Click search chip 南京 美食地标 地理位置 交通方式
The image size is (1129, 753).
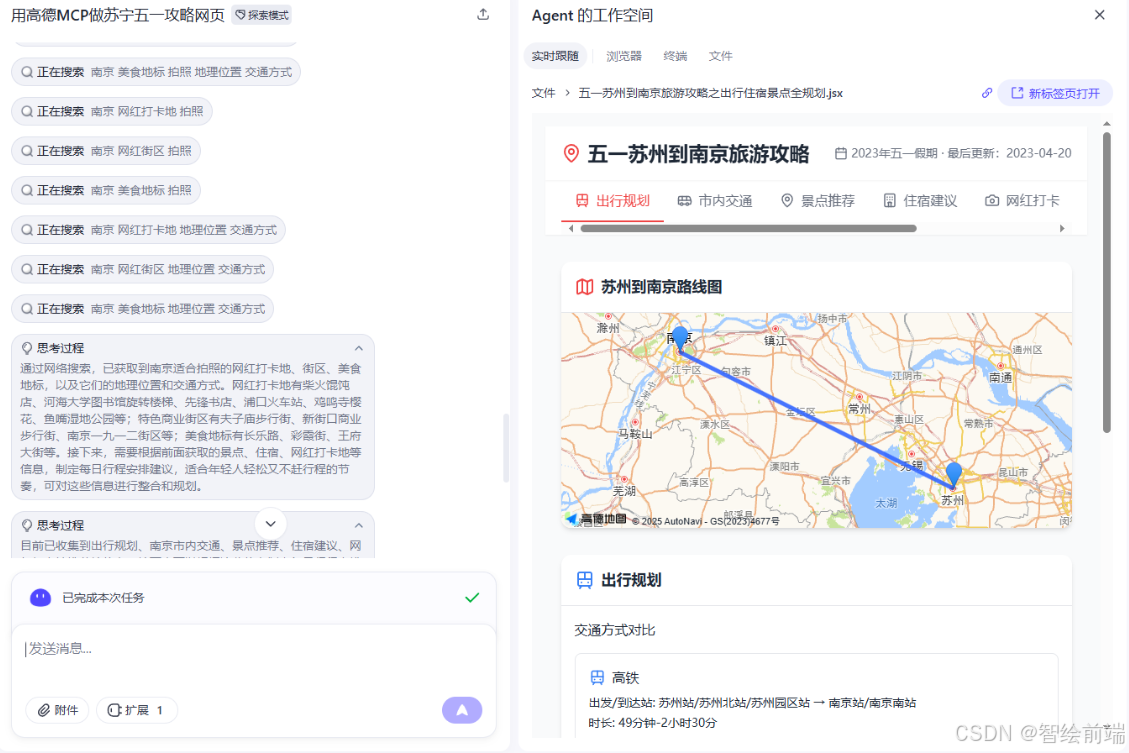[x=143, y=309]
